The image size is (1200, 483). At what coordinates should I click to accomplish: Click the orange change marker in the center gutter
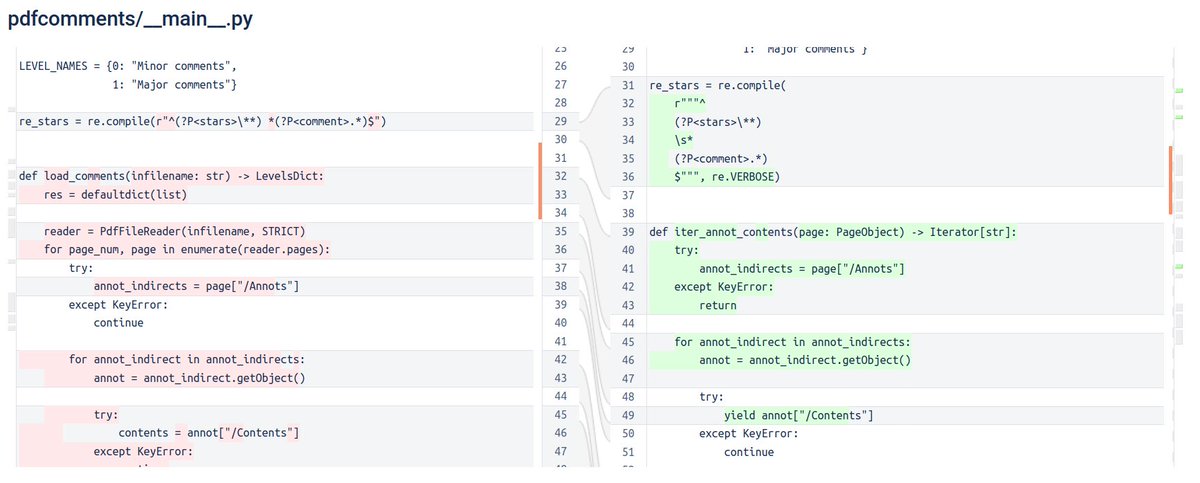(x=540, y=181)
